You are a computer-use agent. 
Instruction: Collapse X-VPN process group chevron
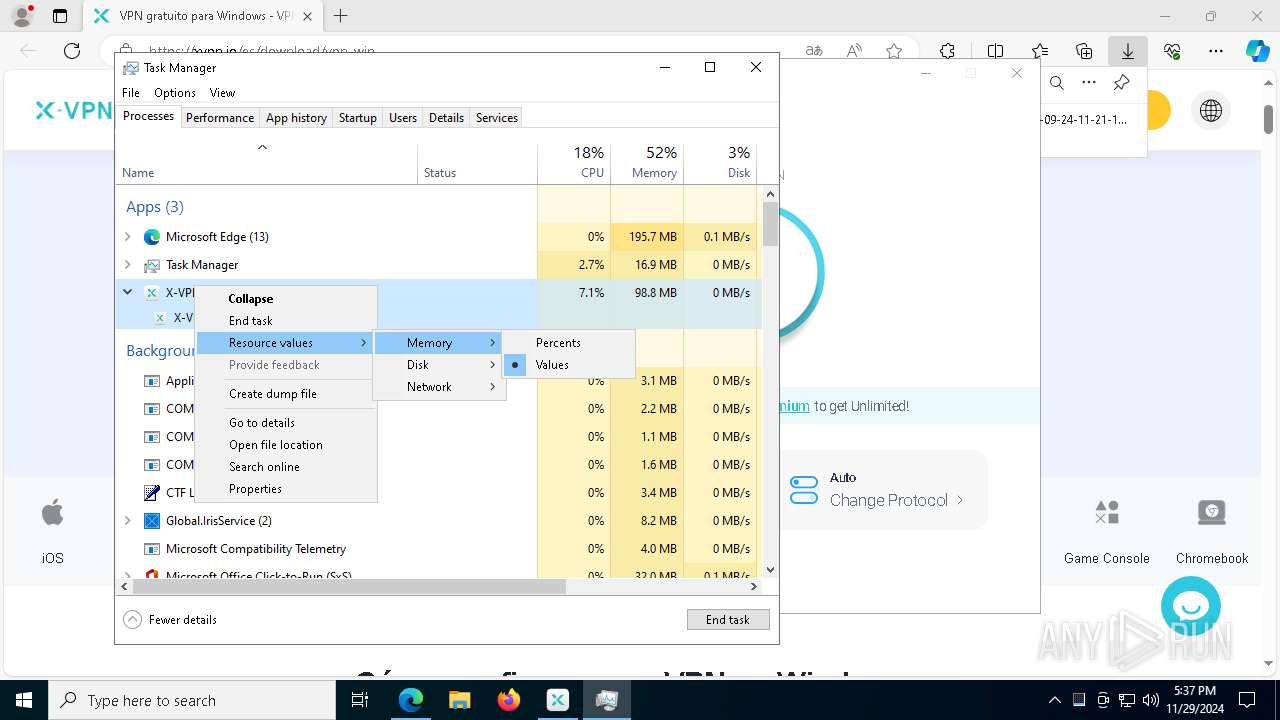(x=127, y=293)
